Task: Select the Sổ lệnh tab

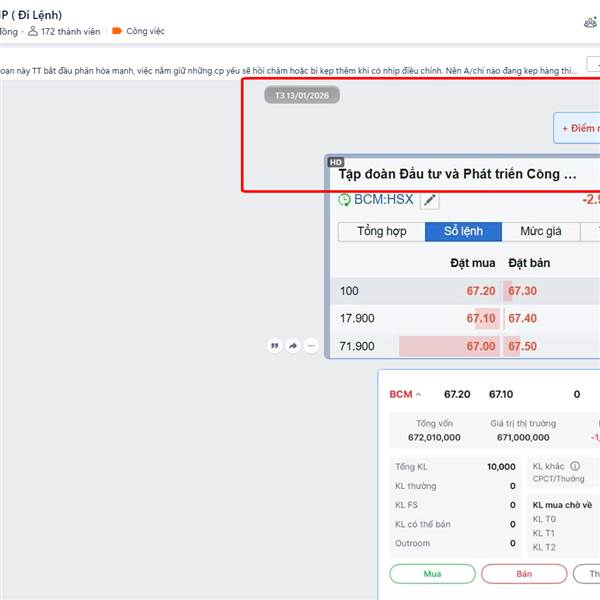Action: [x=463, y=232]
